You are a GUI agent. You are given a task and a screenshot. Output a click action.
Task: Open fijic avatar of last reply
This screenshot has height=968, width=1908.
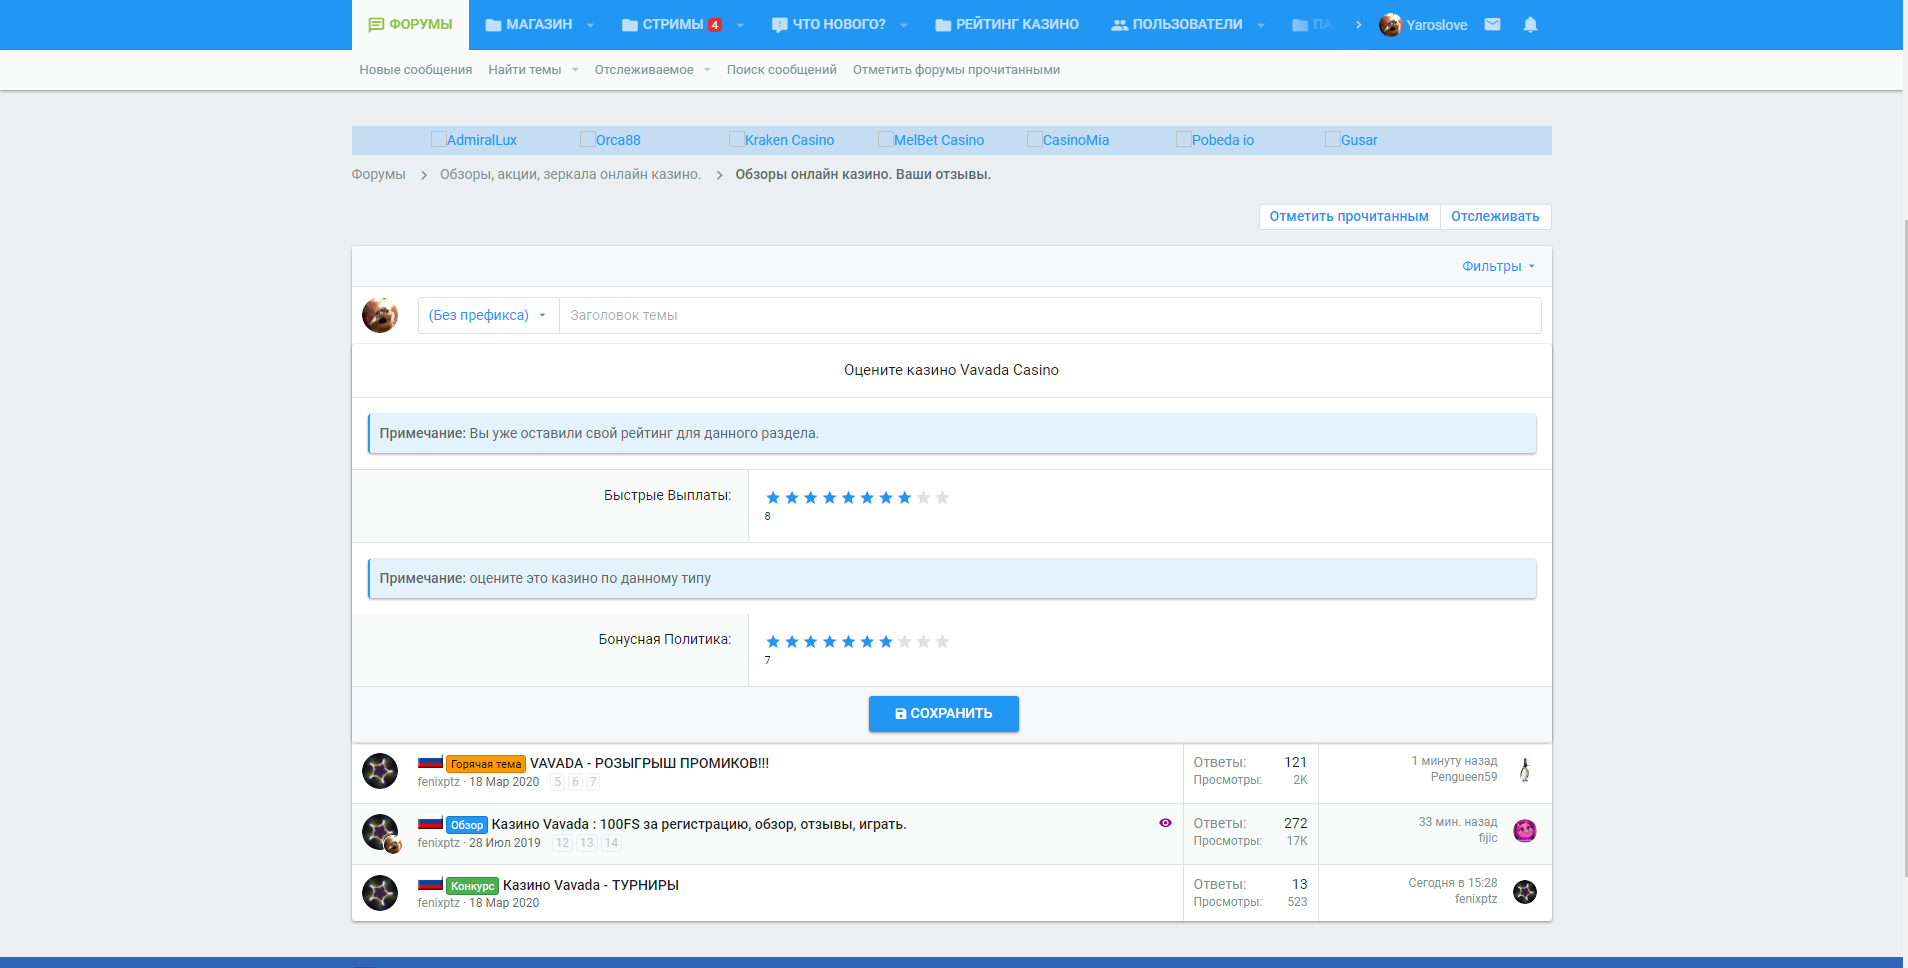coord(1525,830)
